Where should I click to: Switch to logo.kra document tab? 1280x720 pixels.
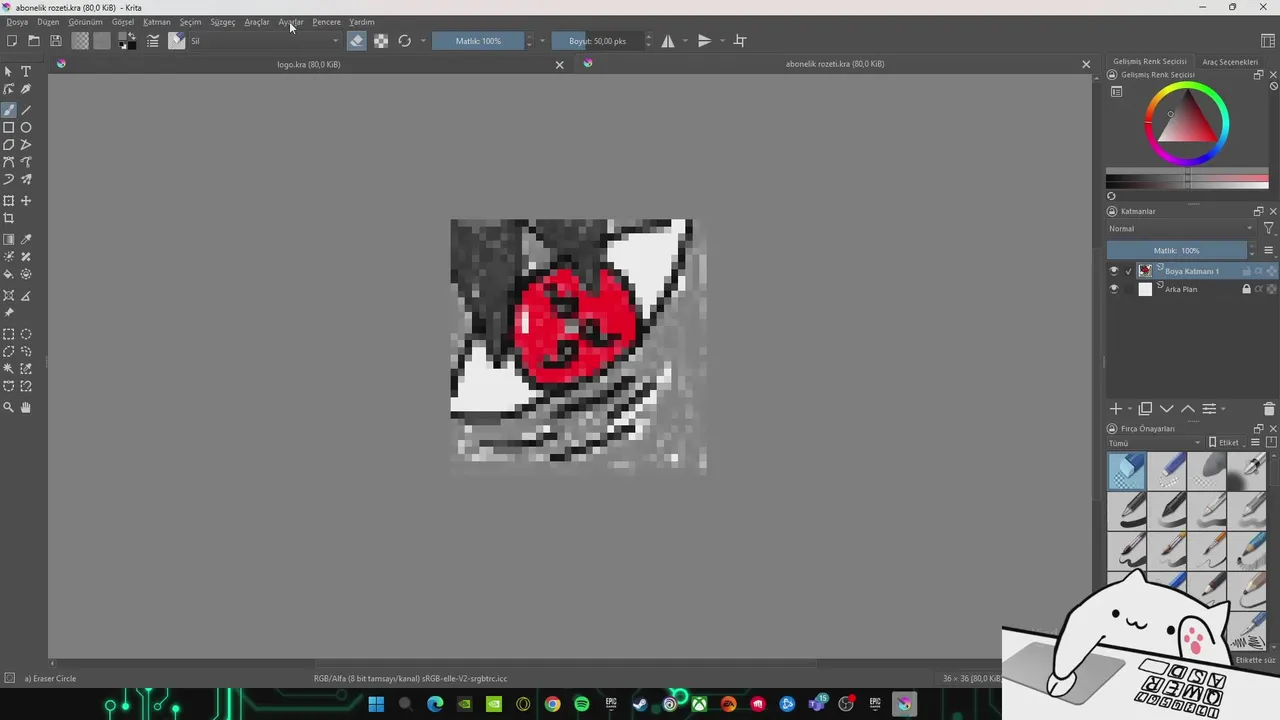[309, 64]
